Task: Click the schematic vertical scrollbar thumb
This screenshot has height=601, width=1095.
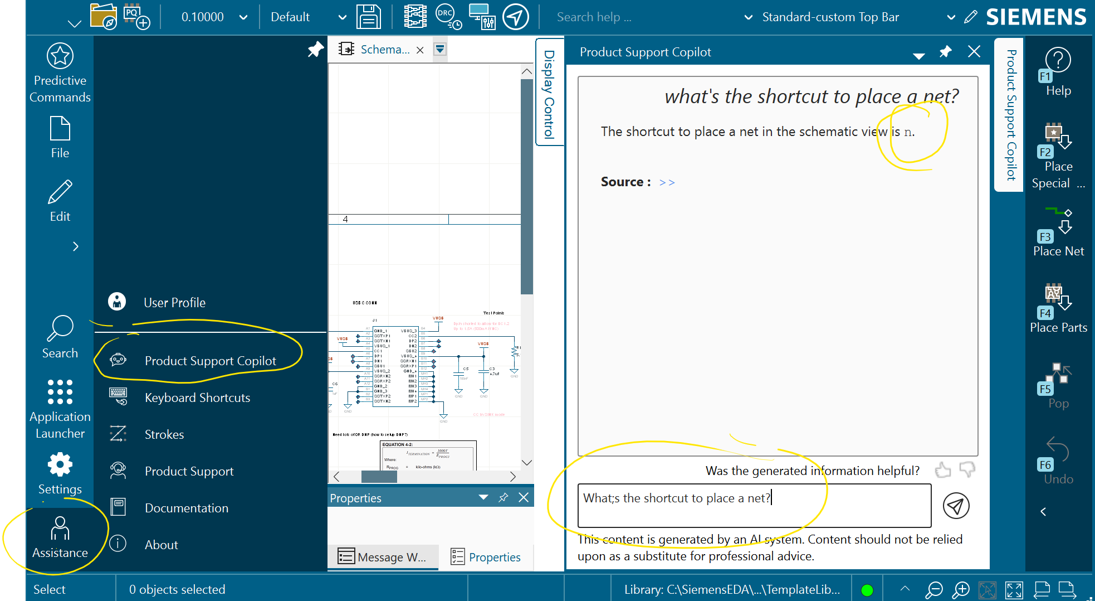Action: 527,186
